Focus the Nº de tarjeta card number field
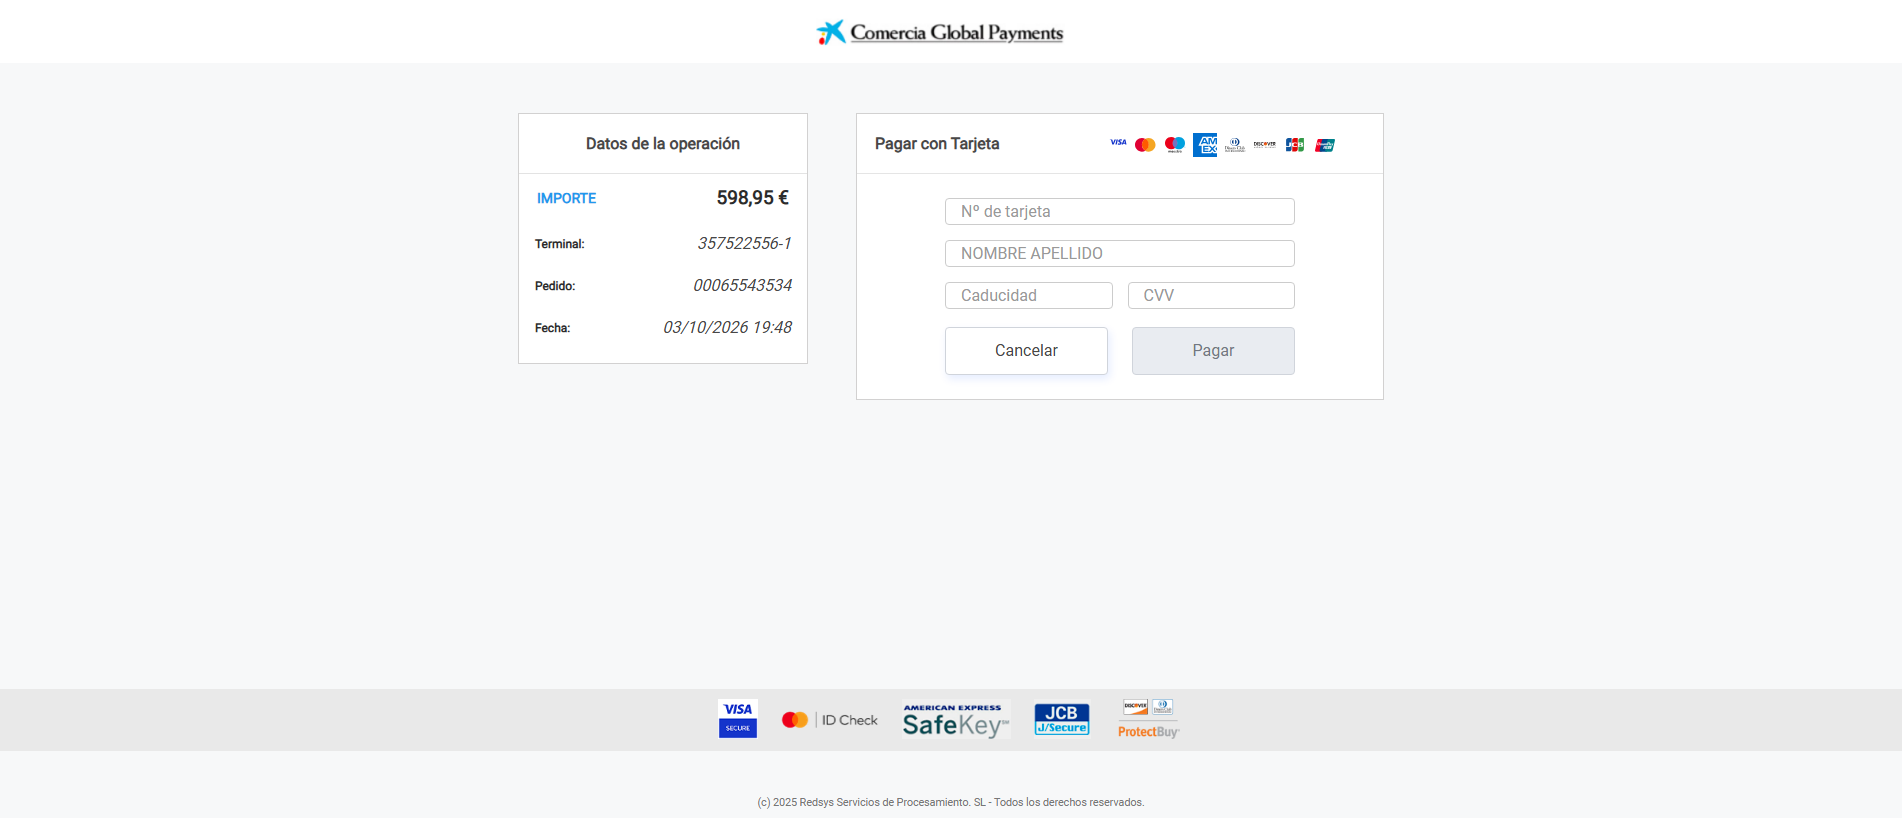The image size is (1902, 818). 1120,211
